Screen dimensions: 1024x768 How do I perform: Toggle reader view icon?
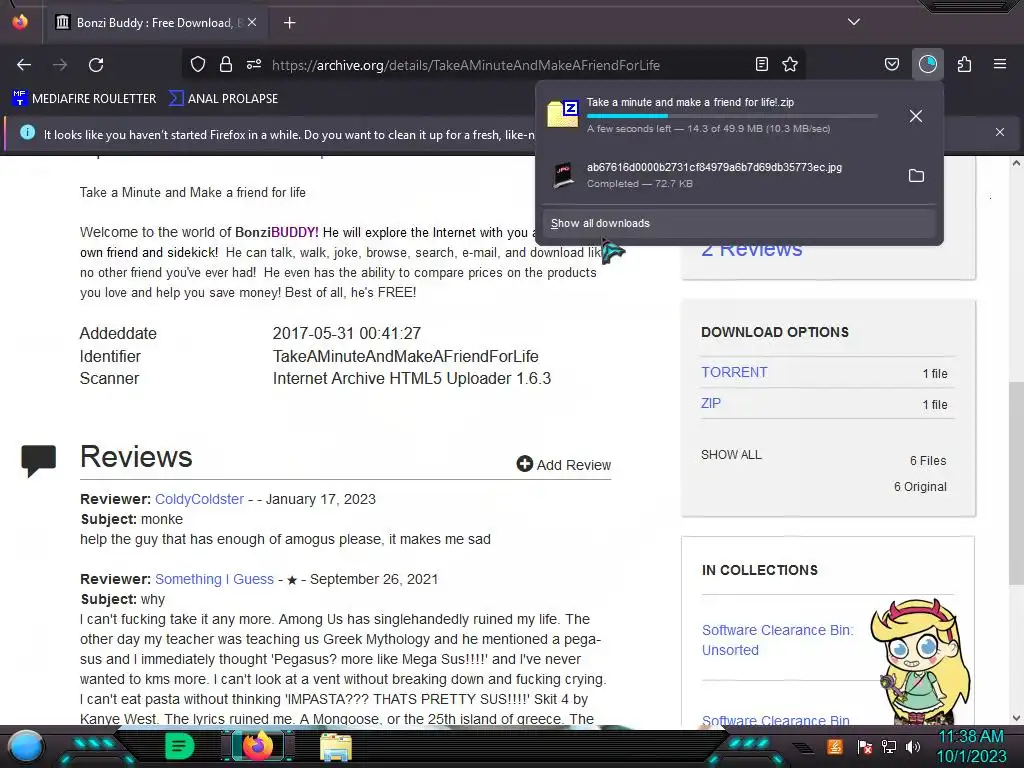[x=761, y=64]
